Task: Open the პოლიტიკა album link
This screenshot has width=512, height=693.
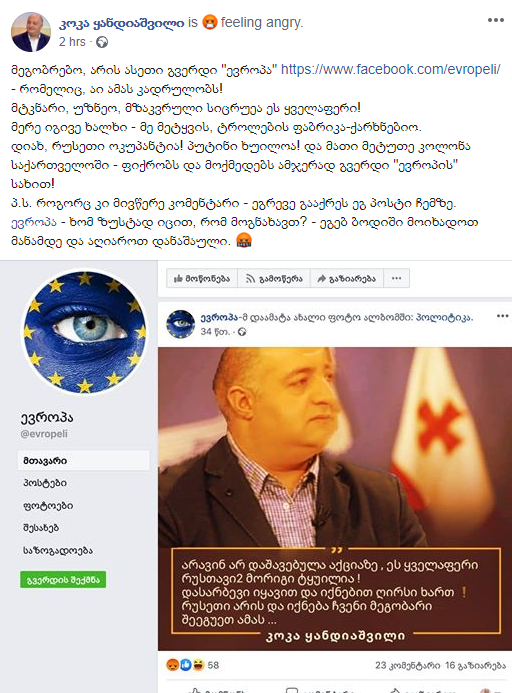Action: [443, 317]
